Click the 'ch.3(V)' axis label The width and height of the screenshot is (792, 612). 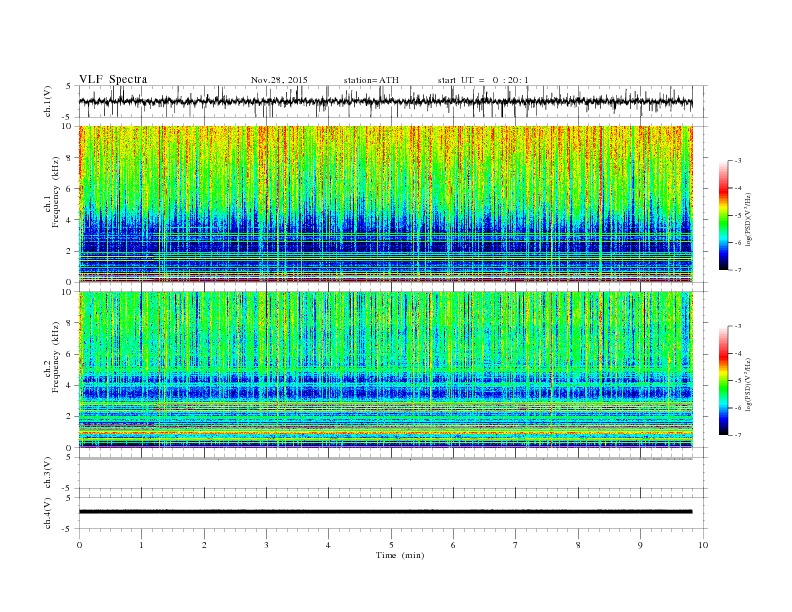(48, 473)
